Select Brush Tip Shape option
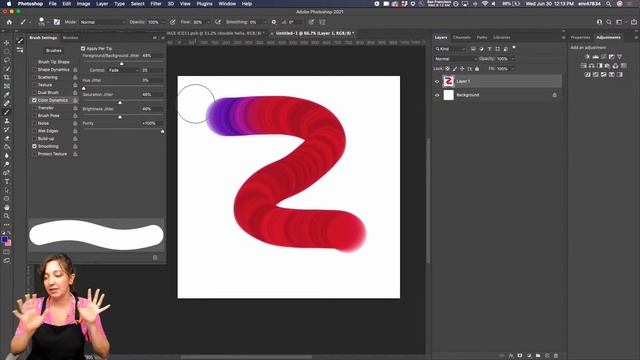The height and width of the screenshot is (360, 640). (53, 62)
